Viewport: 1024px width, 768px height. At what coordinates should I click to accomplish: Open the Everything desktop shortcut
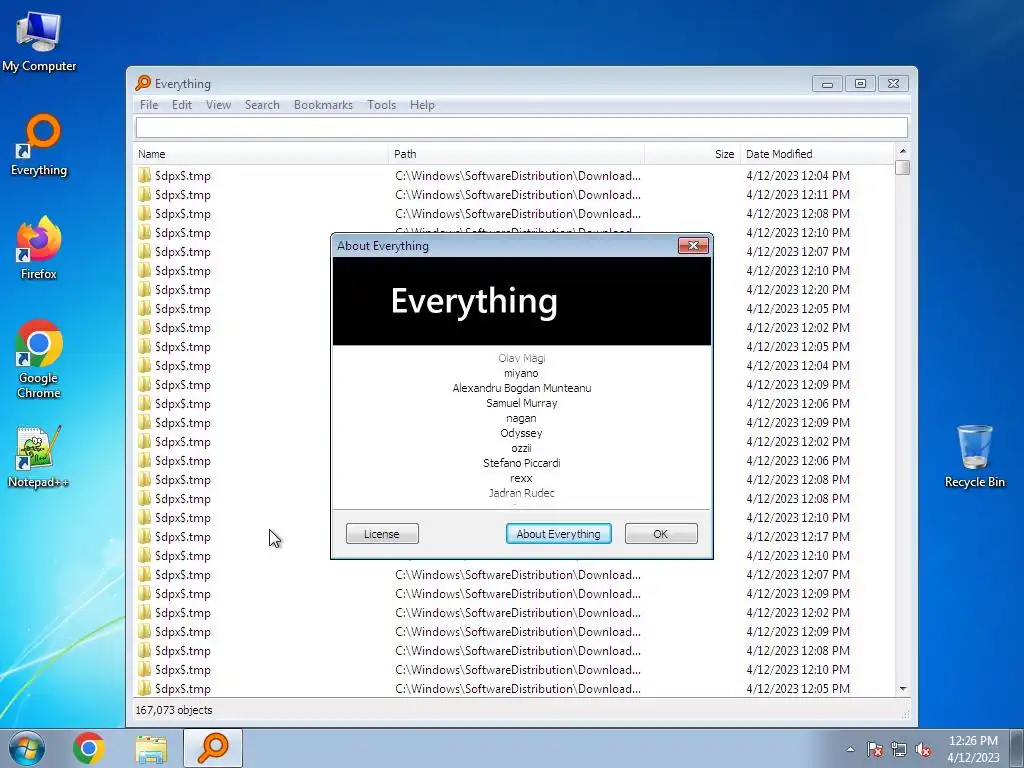tap(39, 145)
